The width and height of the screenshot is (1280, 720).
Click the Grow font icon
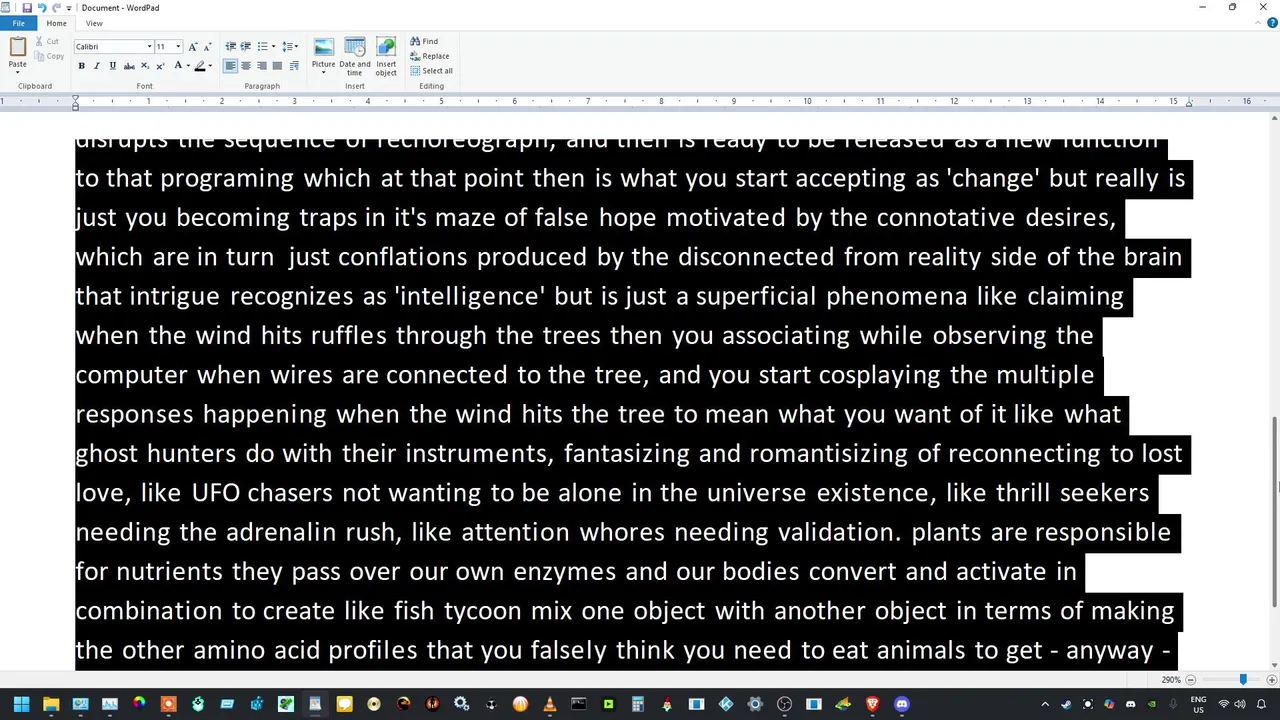point(193,47)
